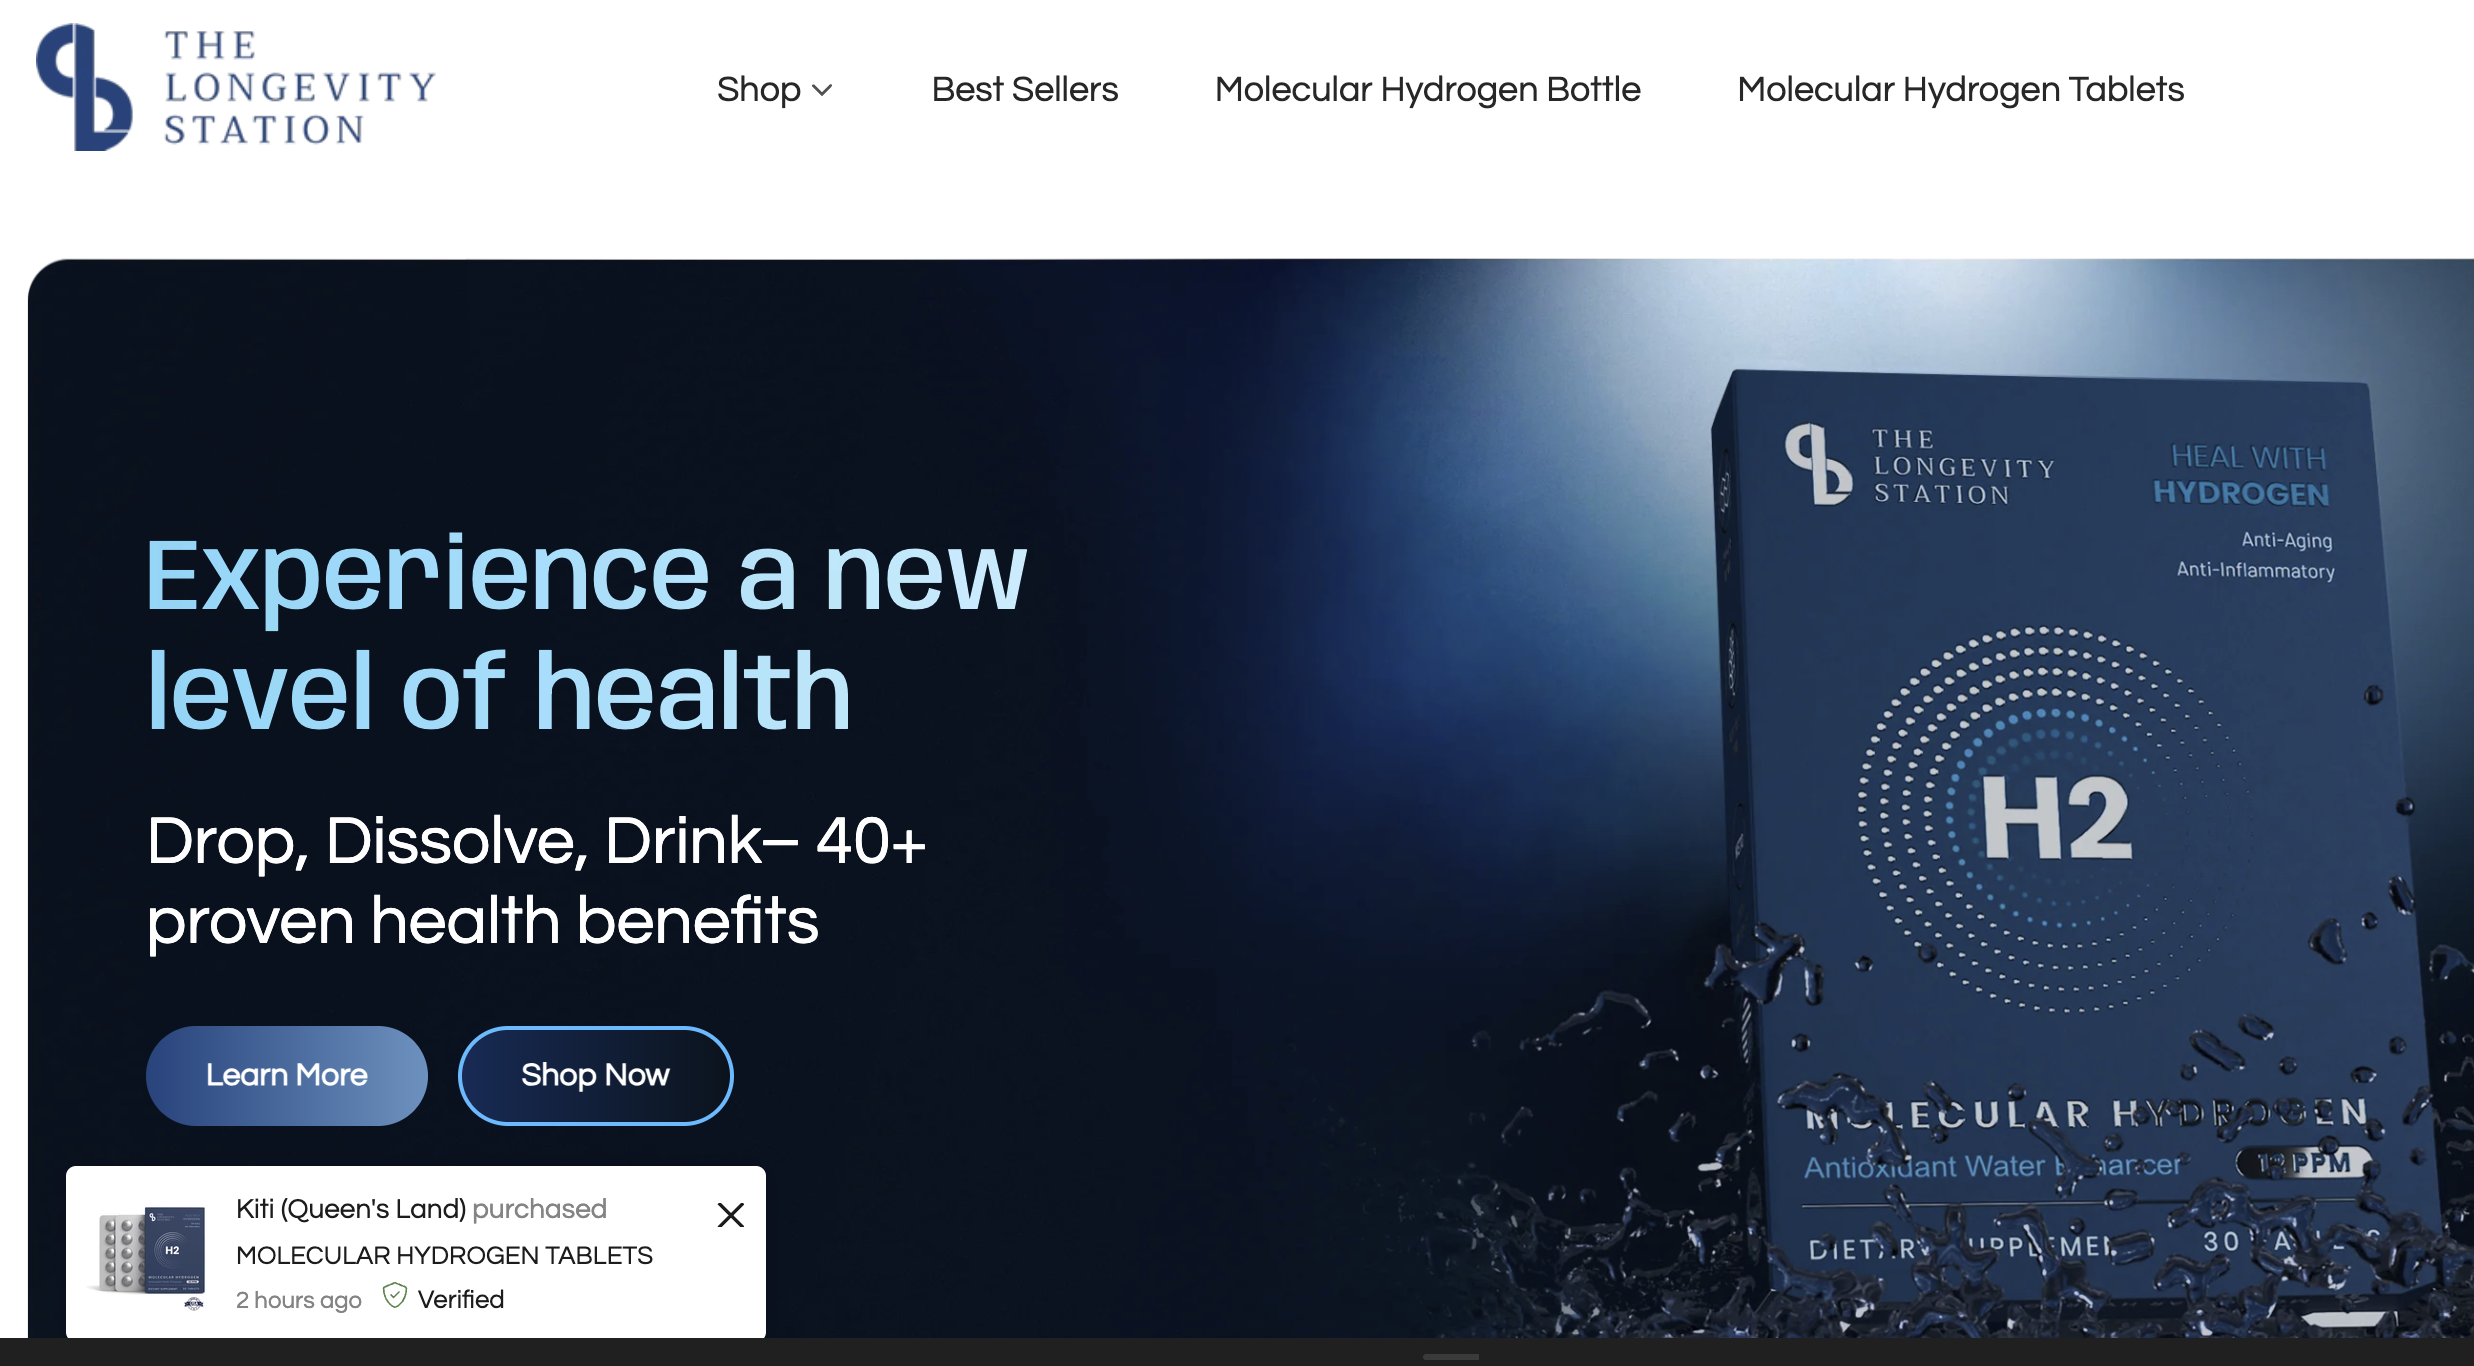Click the green Verified shield icon

(395, 1297)
